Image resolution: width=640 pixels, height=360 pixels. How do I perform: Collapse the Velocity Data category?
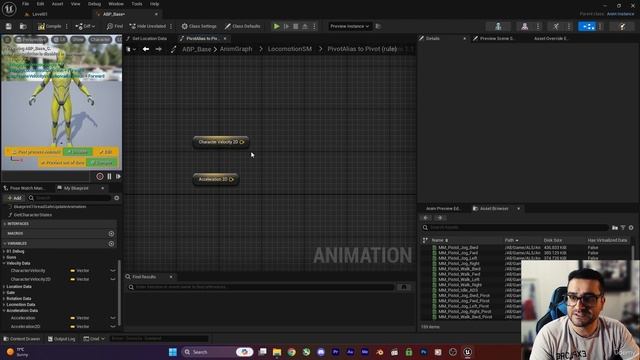point(4,263)
